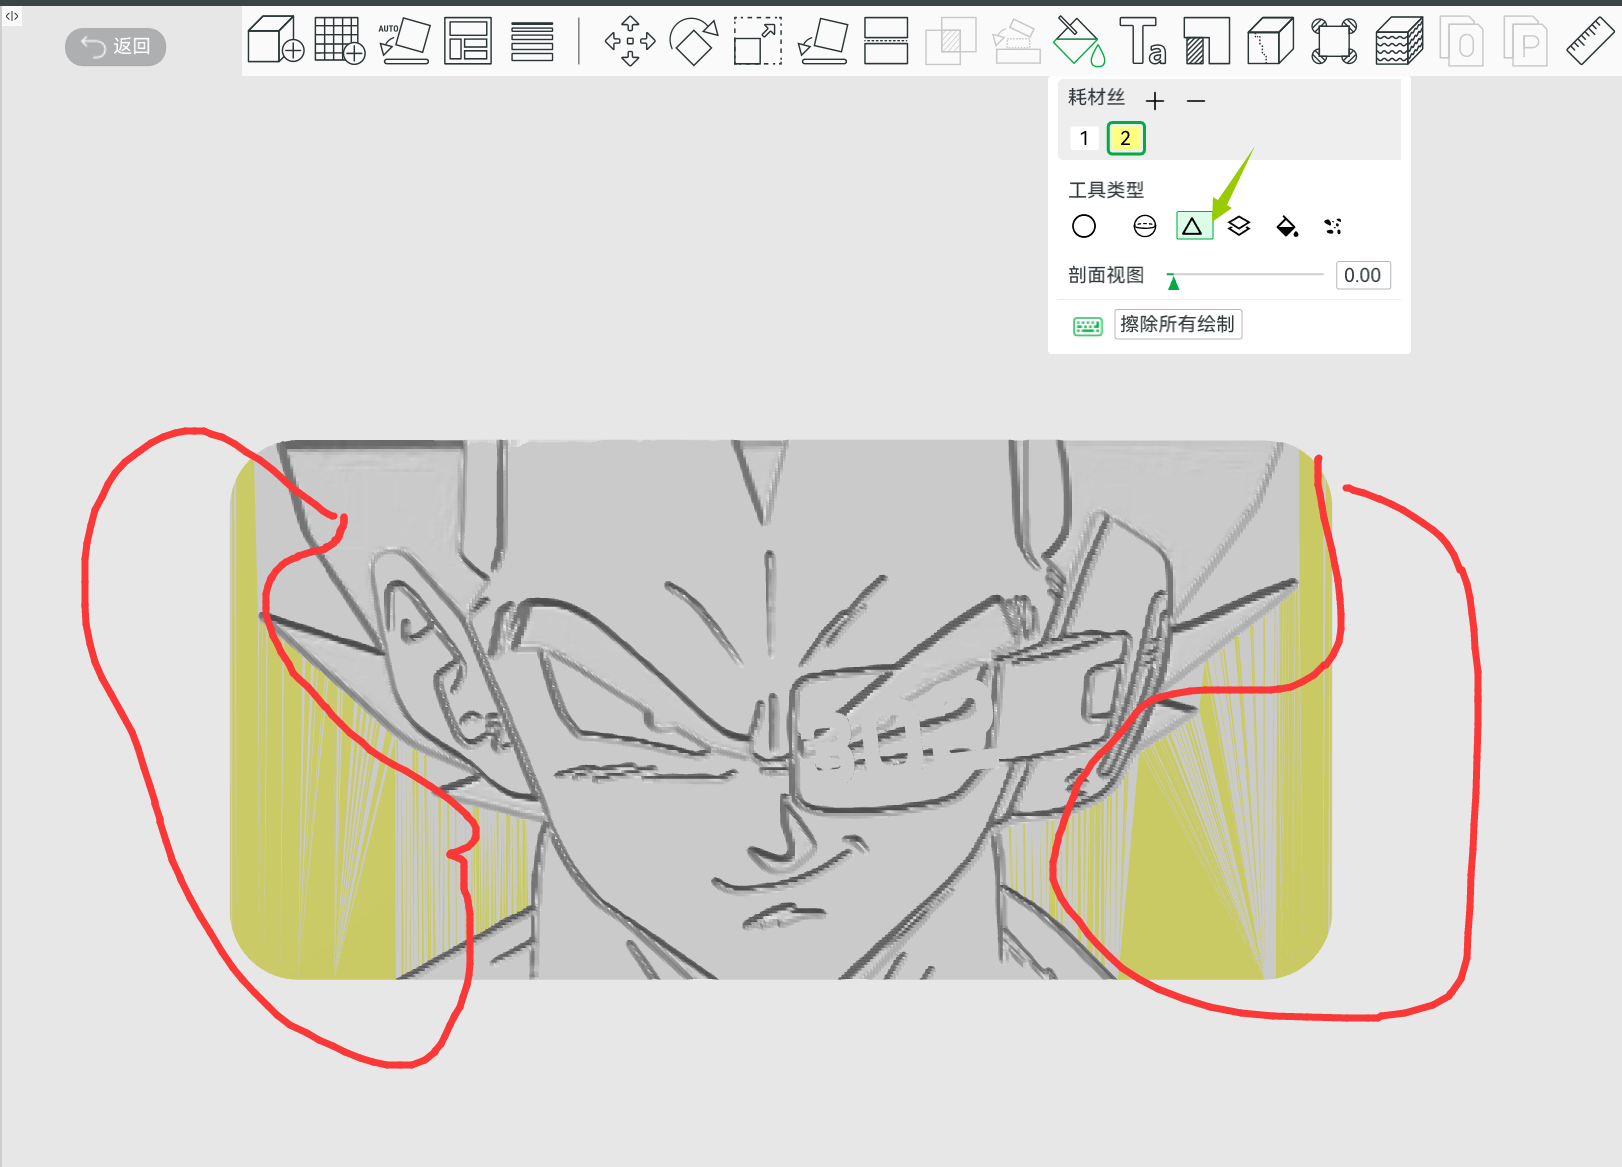1622x1167 pixels.
Task: Toggle the color painting bucket tool
Action: [x=1079, y=41]
